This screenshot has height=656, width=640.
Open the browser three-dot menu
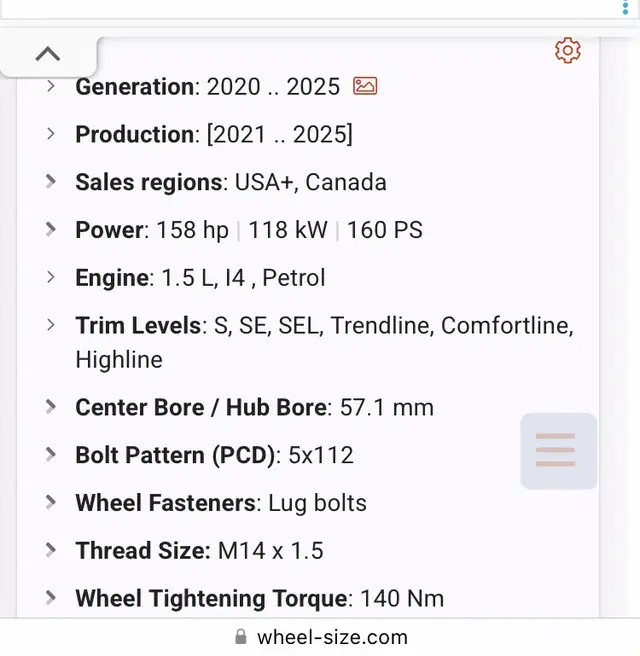[627, 6]
